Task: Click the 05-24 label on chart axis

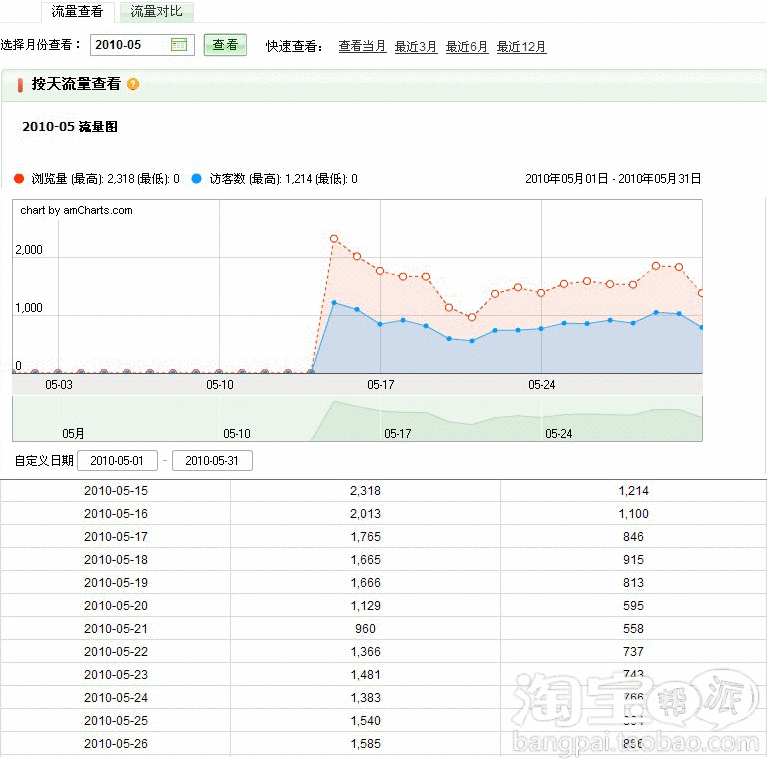Action: click(541, 385)
